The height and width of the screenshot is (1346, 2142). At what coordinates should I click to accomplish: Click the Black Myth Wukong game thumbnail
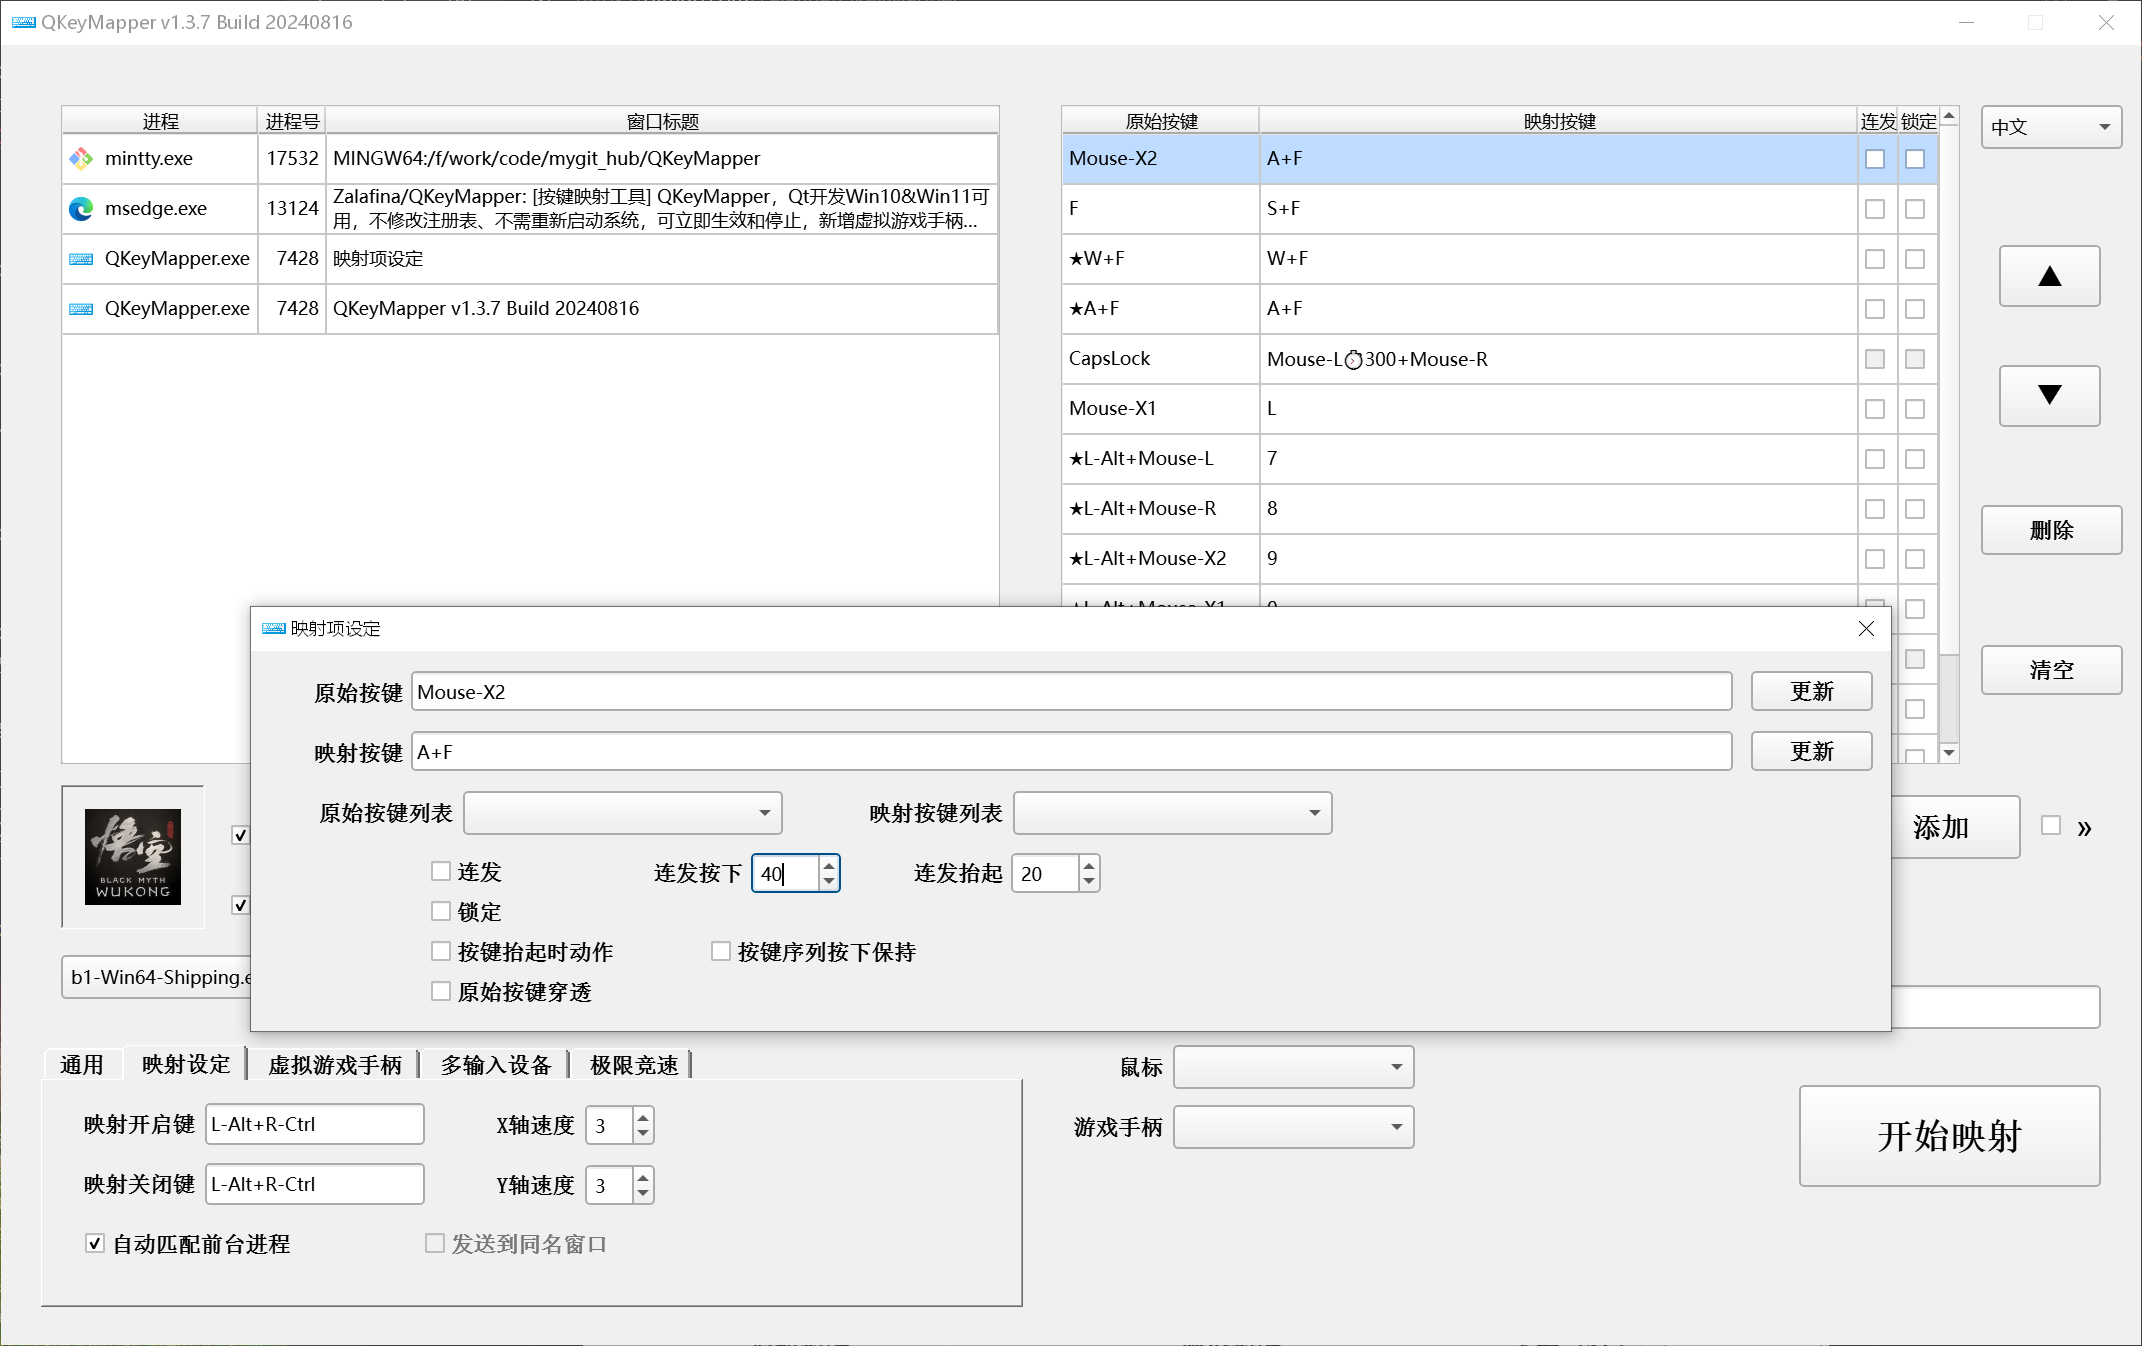(133, 856)
